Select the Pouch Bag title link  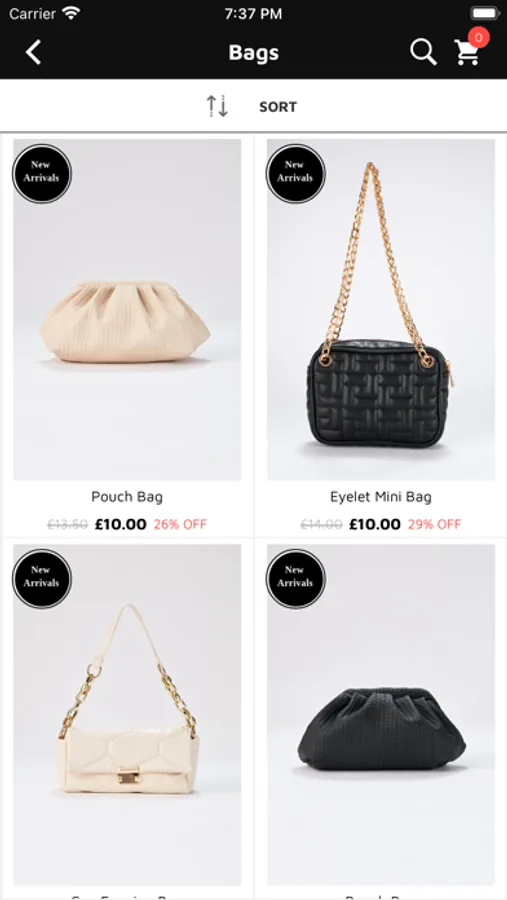point(127,496)
